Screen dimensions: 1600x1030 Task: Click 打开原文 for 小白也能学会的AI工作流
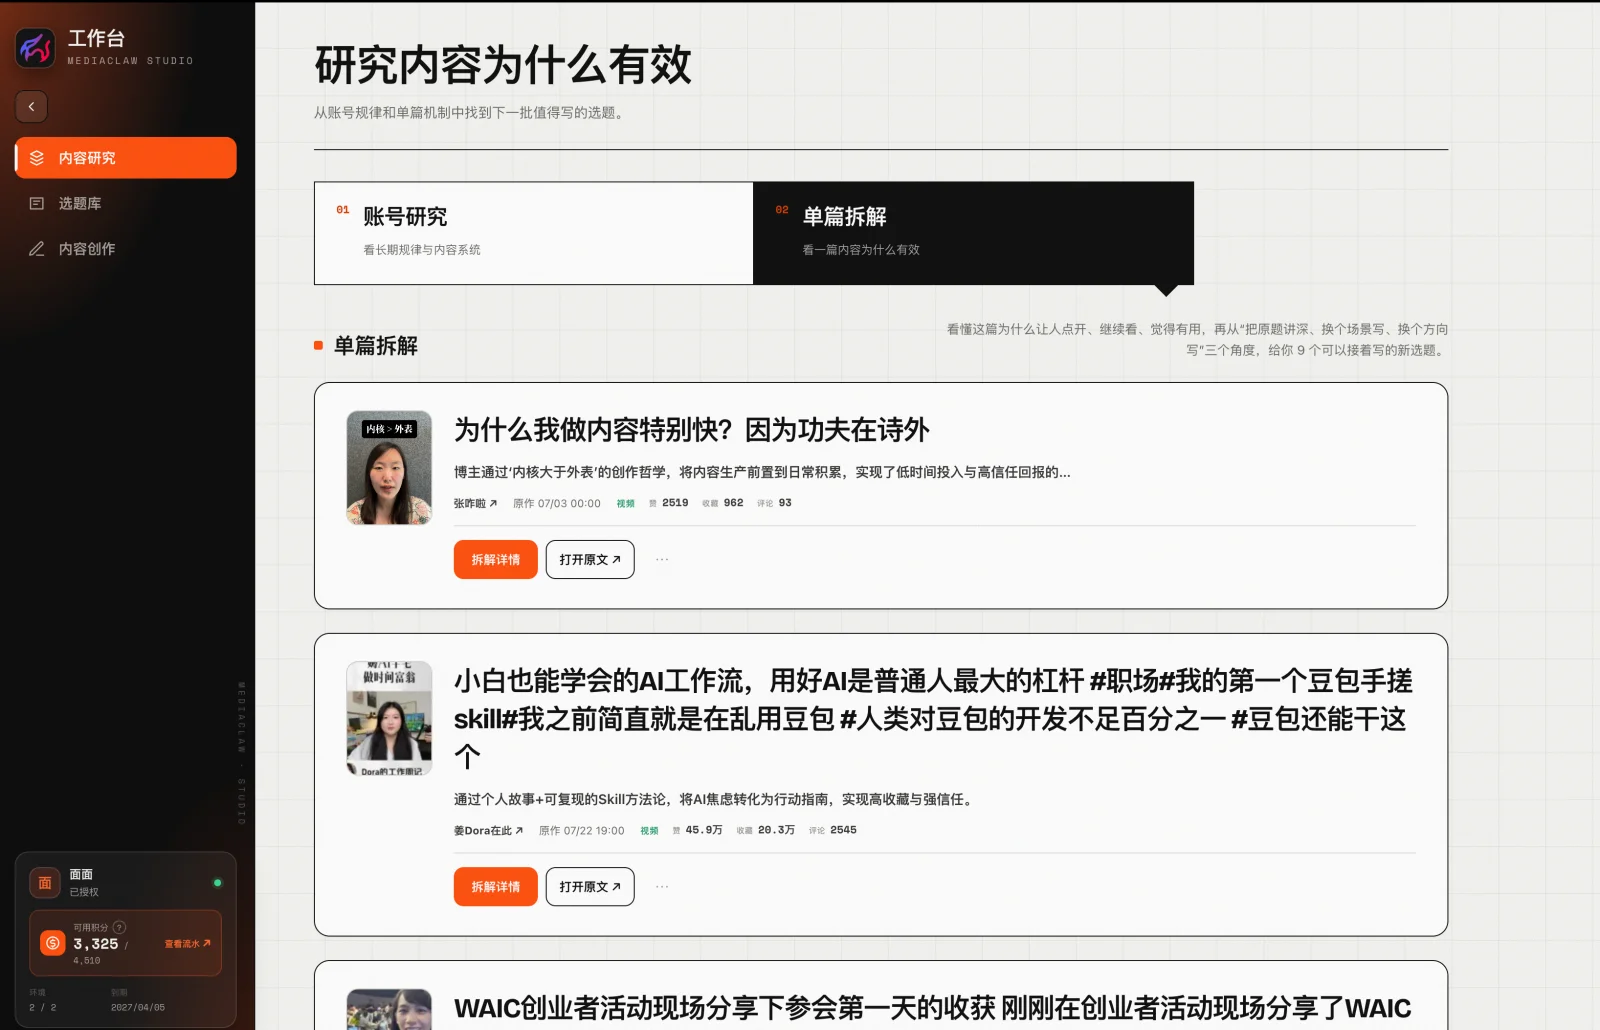click(x=590, y=887)
